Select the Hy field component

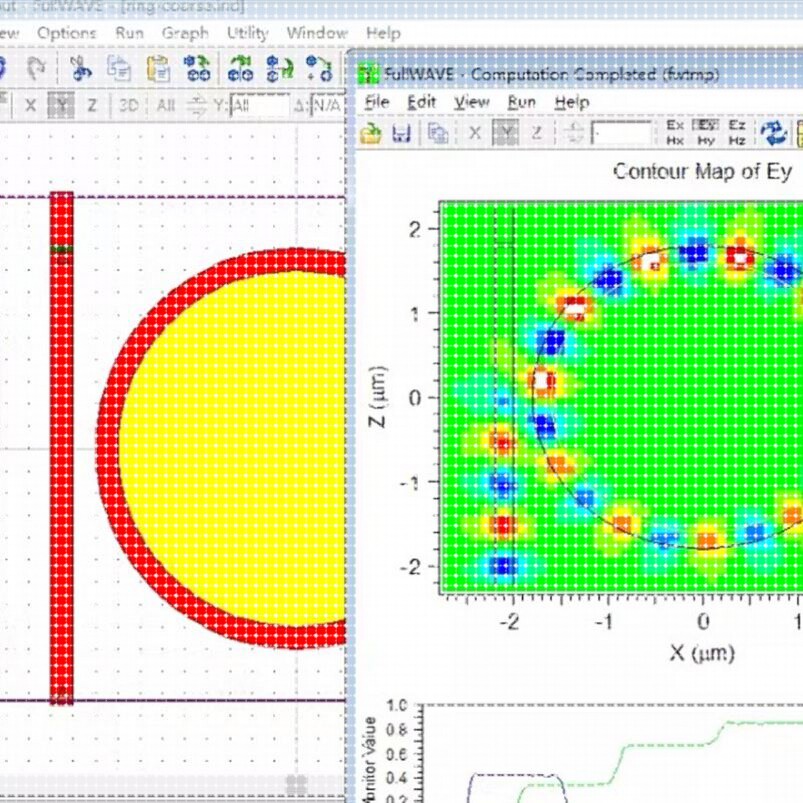tap(706, 140)
